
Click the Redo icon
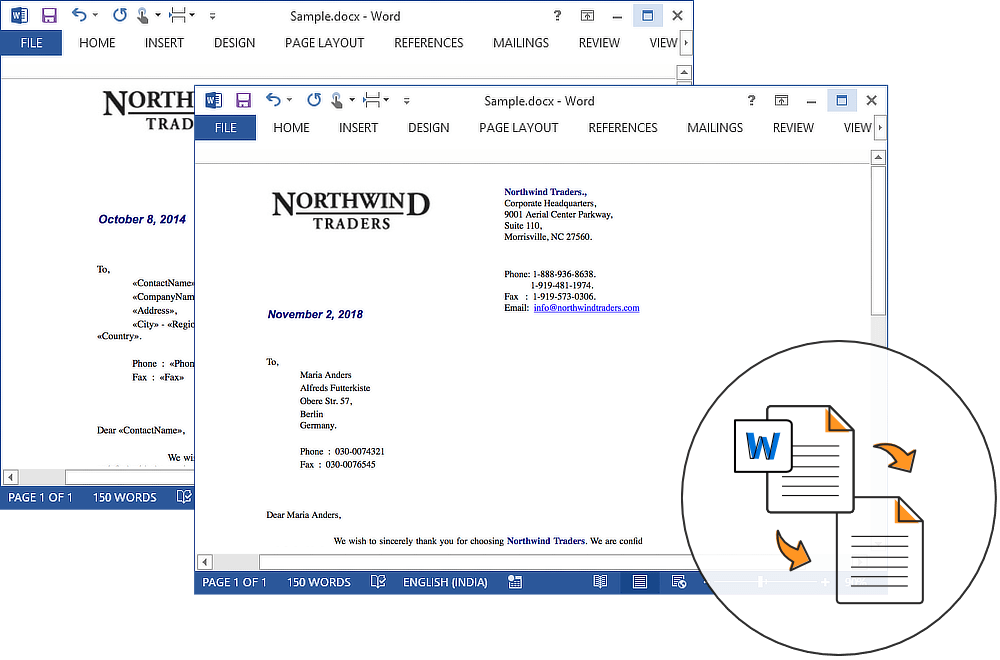tap(314, 100)
